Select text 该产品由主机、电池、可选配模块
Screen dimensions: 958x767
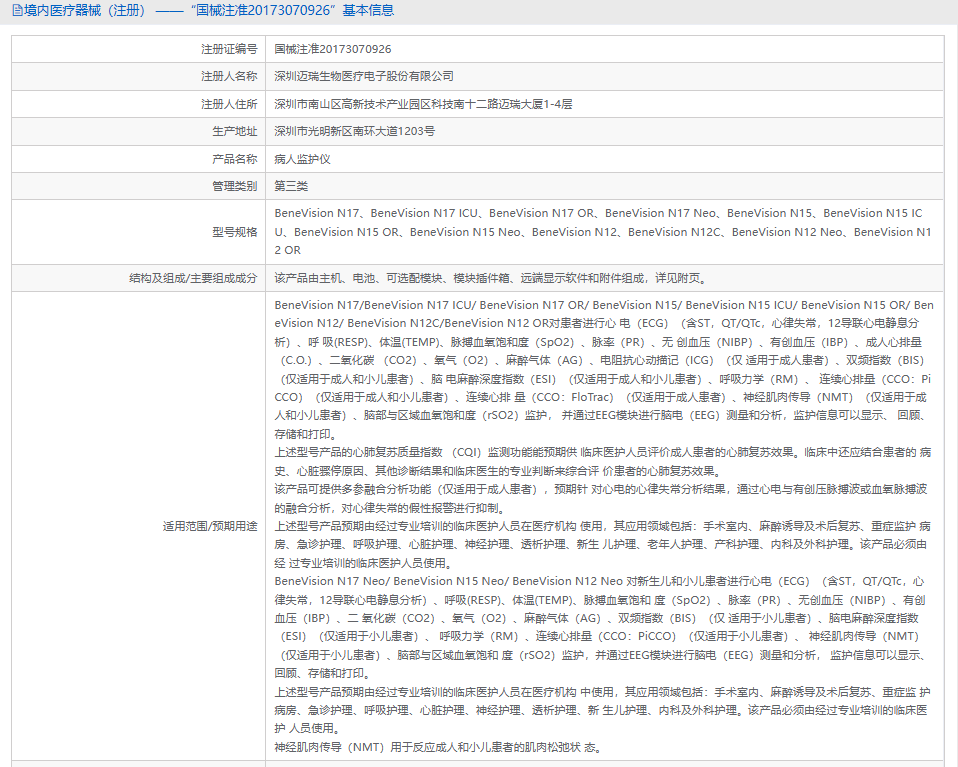491,278
